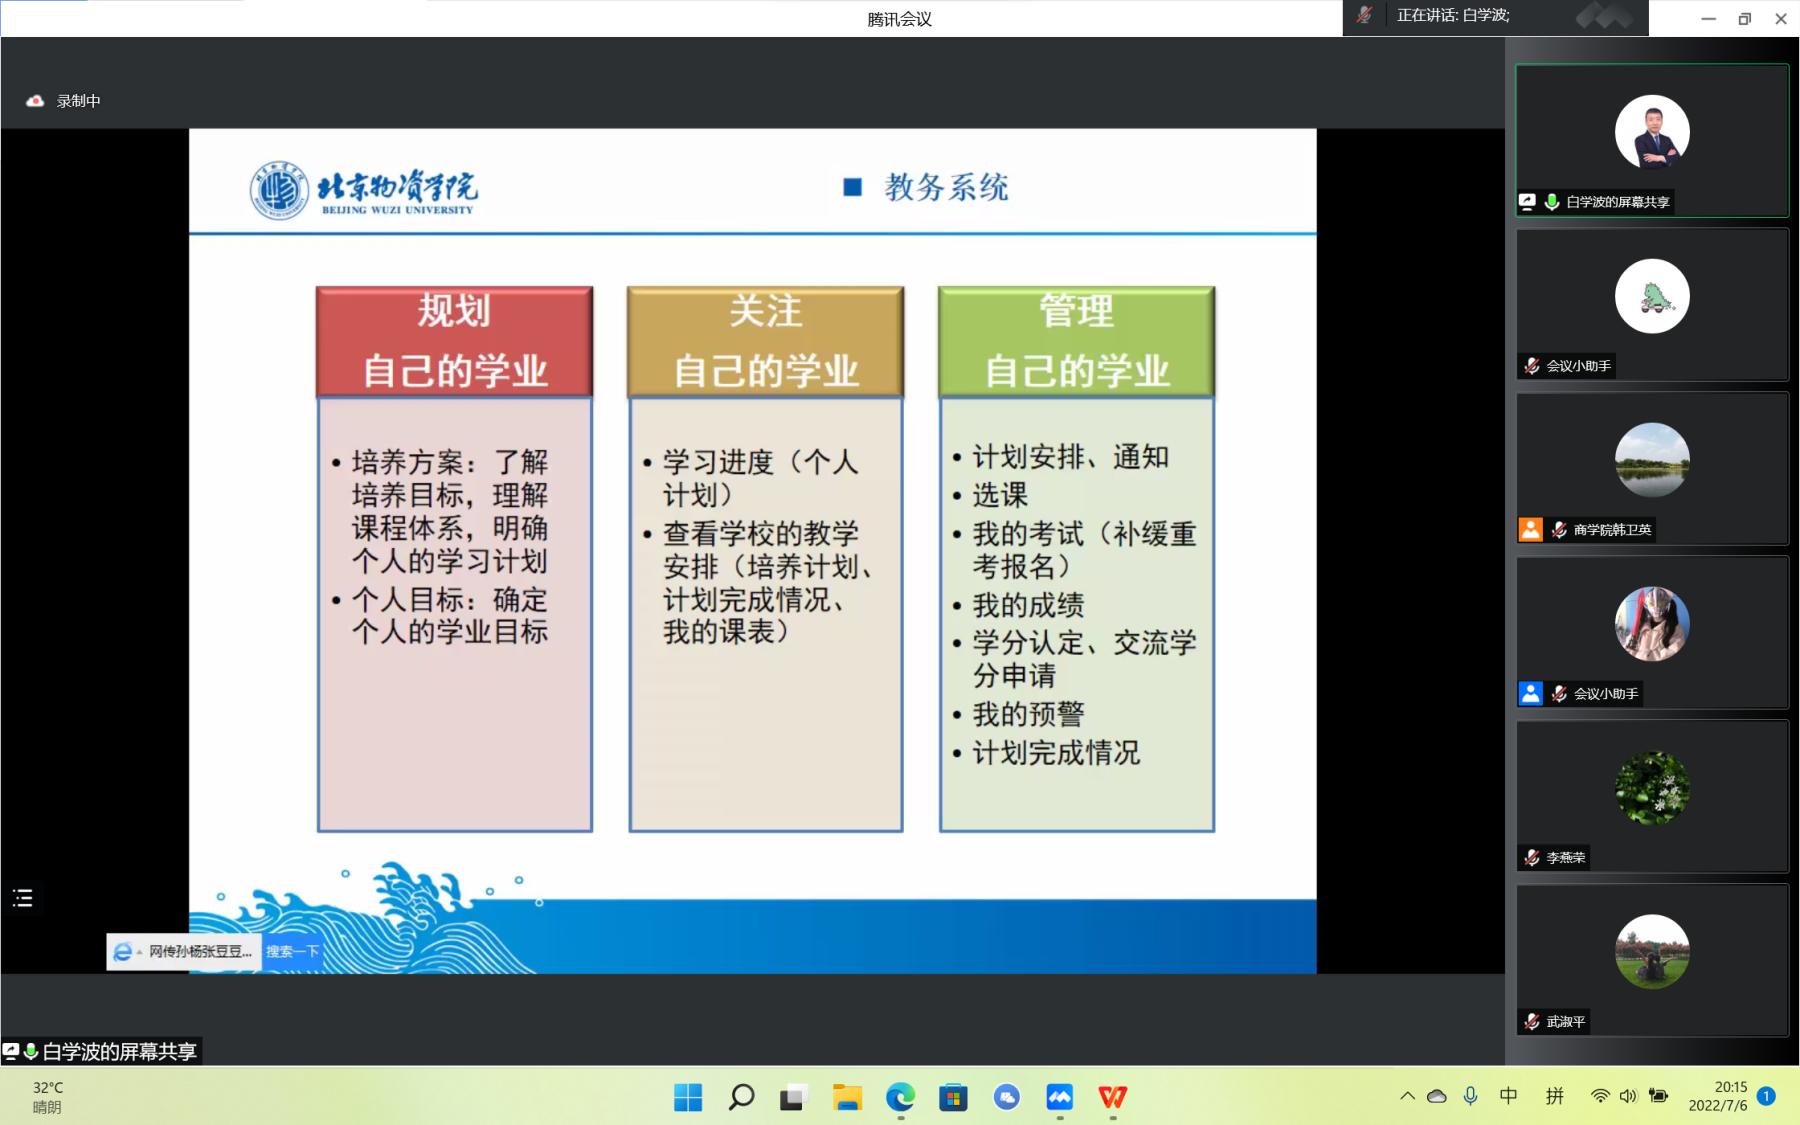Open the volume control flyout
This screenshot has width=1800, height=1125.
[x=1628, y=1096]
